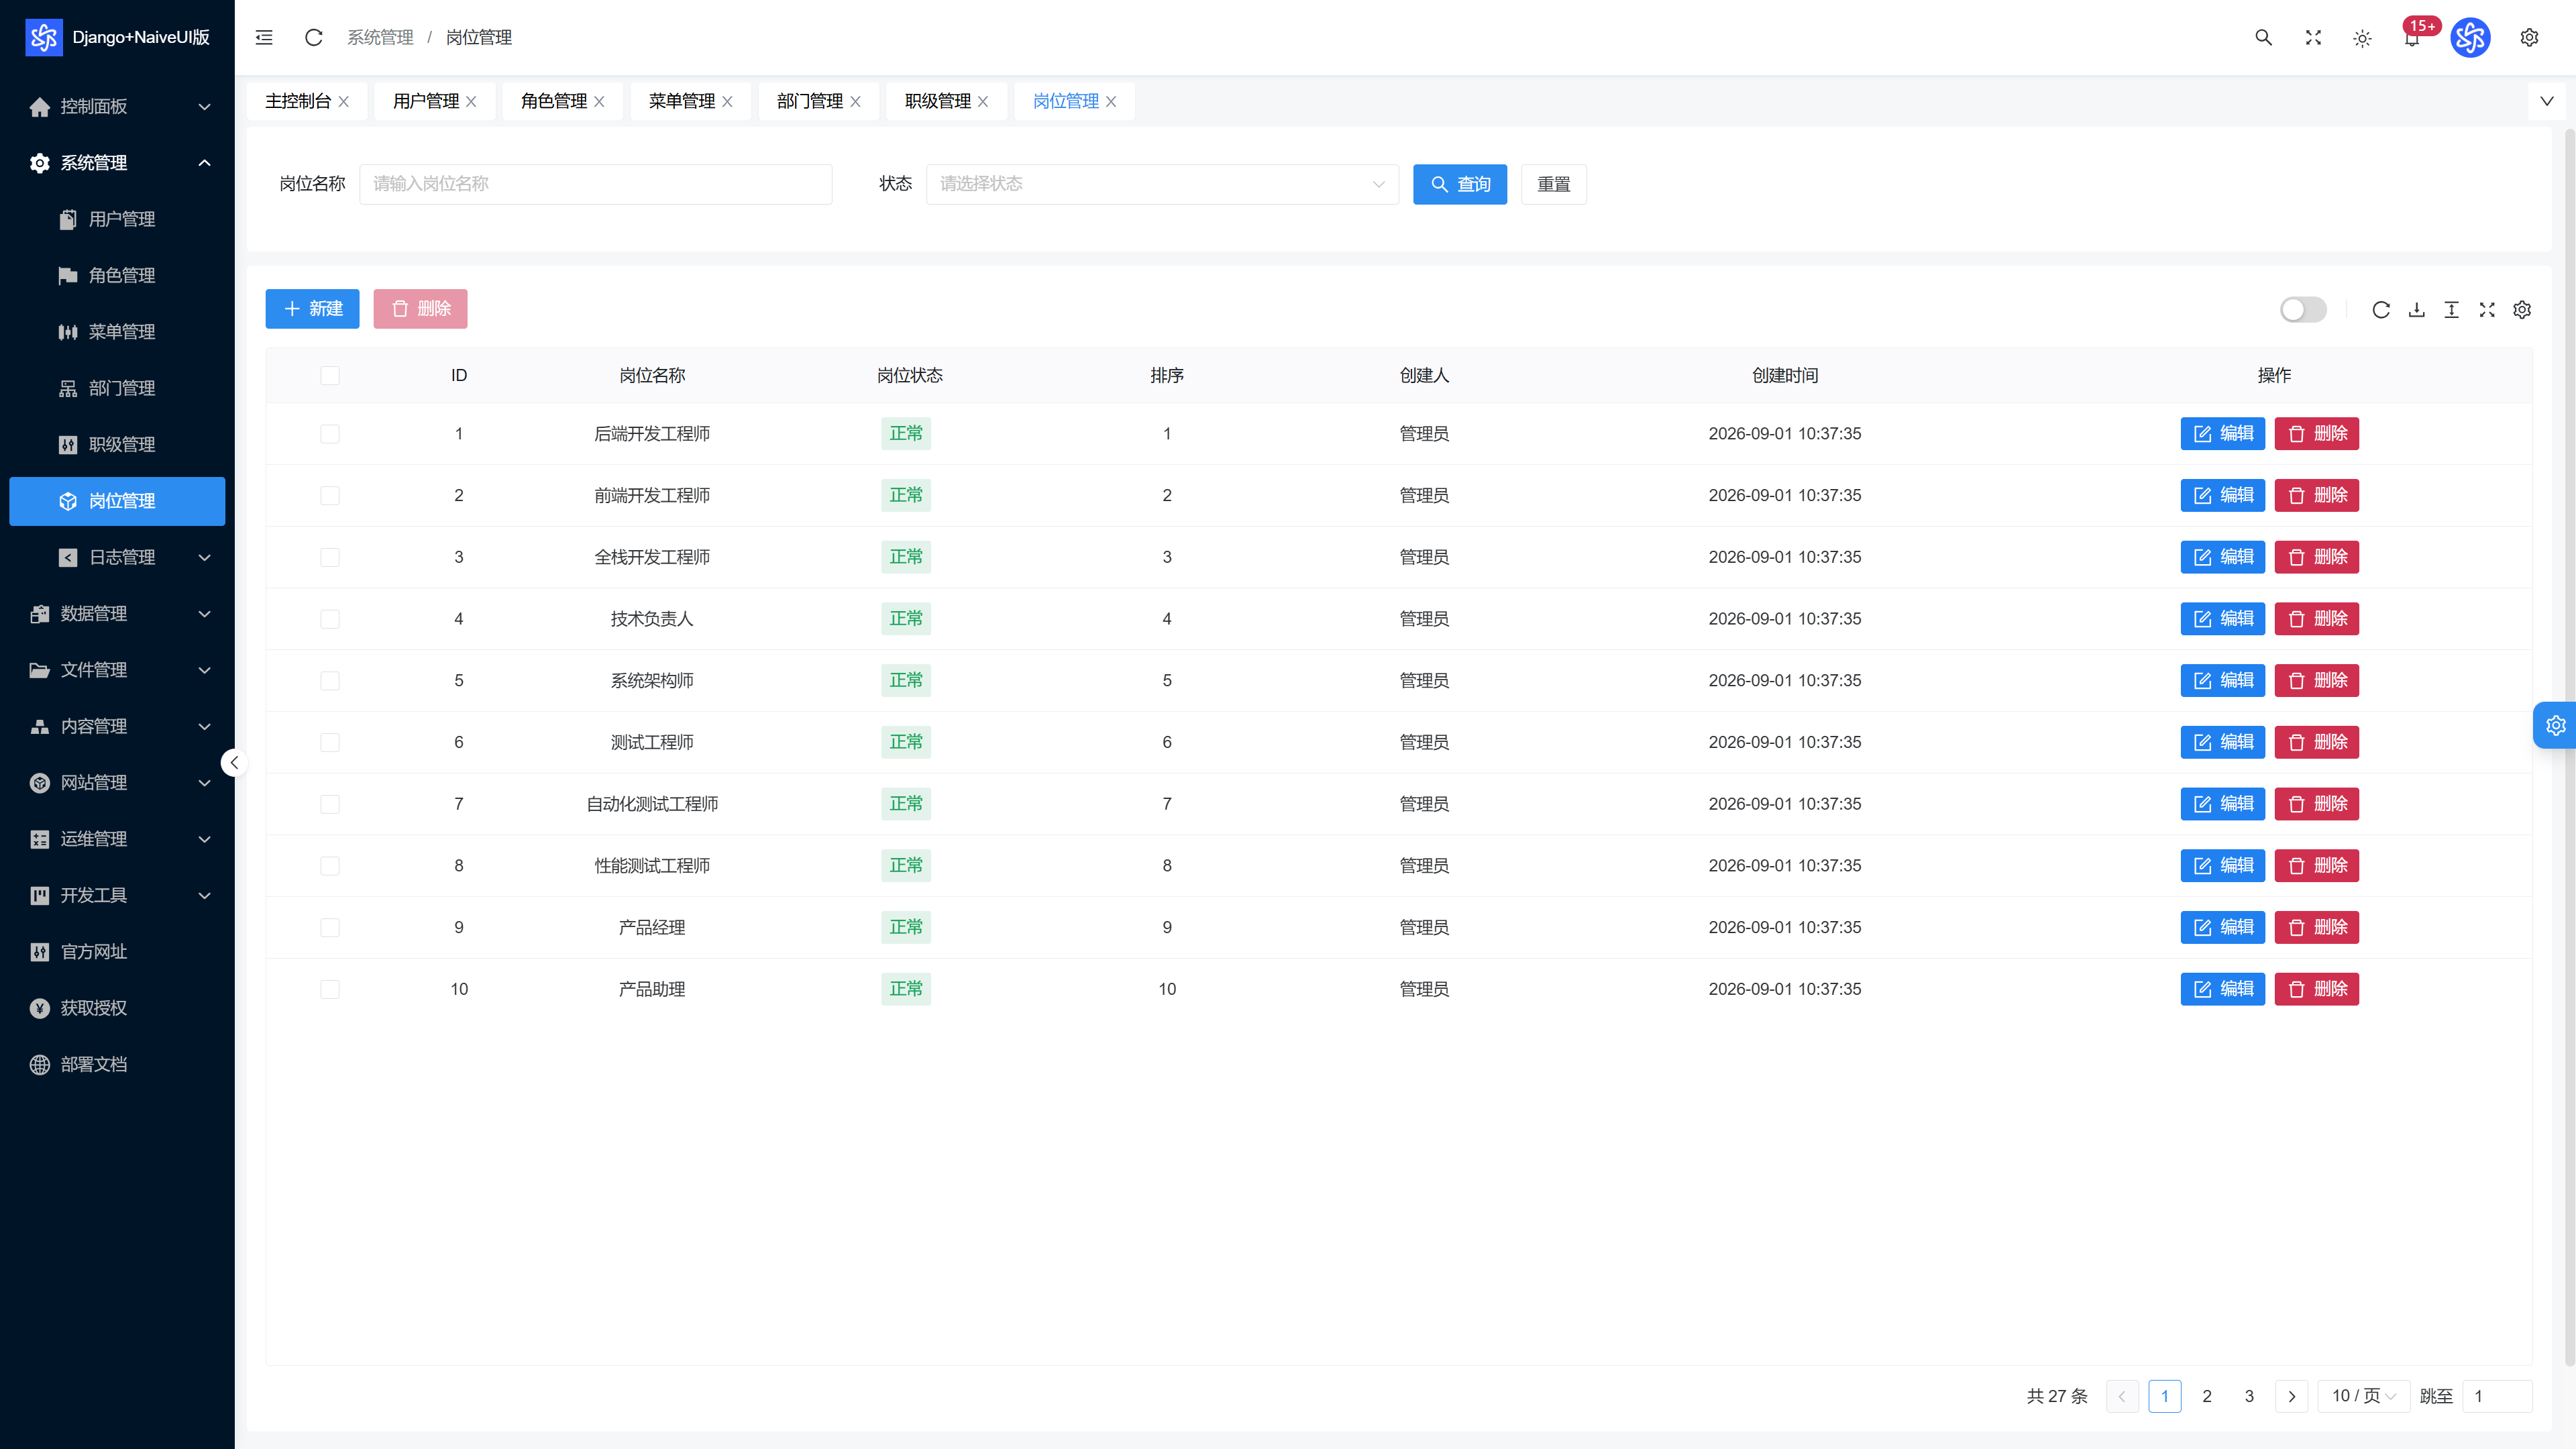The width and height of the screenshot is (2576, 1449).
Task: Open 职级管理 in sidebar
Action: (x=117, y=444)
